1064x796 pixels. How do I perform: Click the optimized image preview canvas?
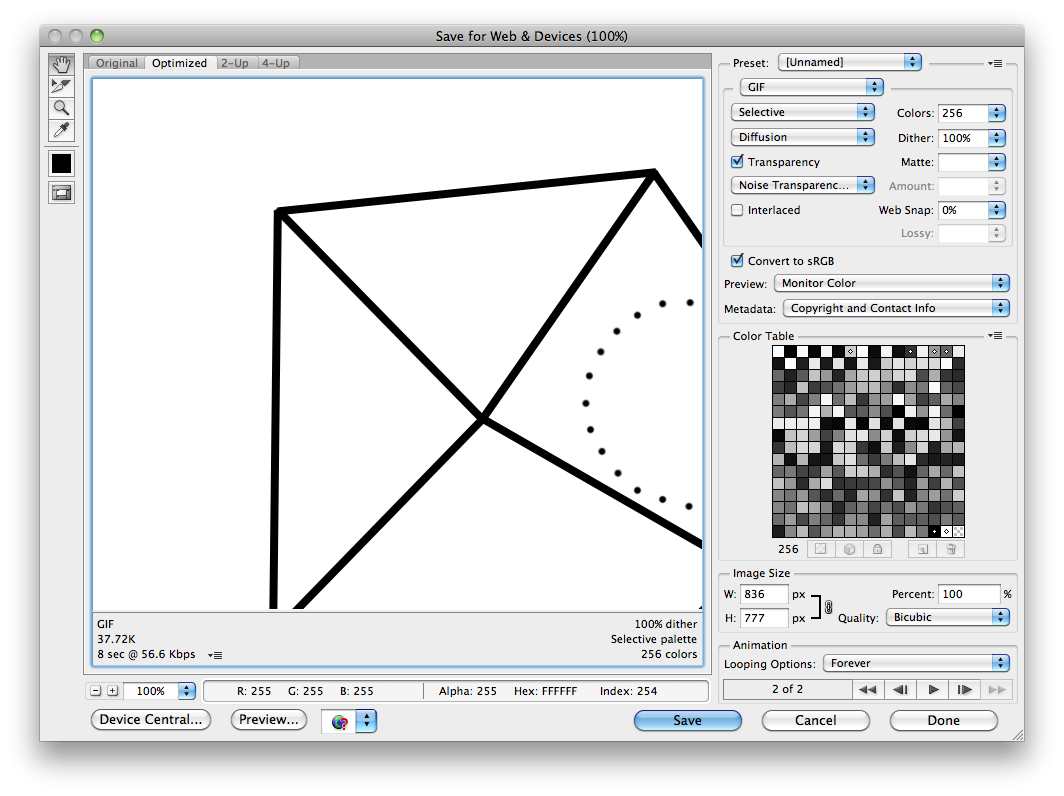(x=398, y=344)
